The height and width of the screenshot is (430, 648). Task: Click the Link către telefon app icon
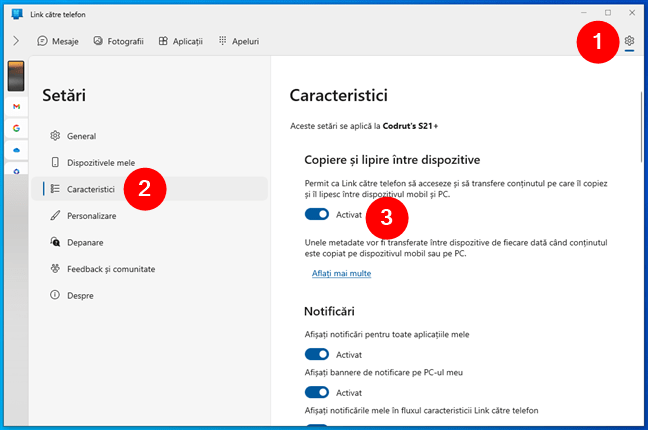17,14
